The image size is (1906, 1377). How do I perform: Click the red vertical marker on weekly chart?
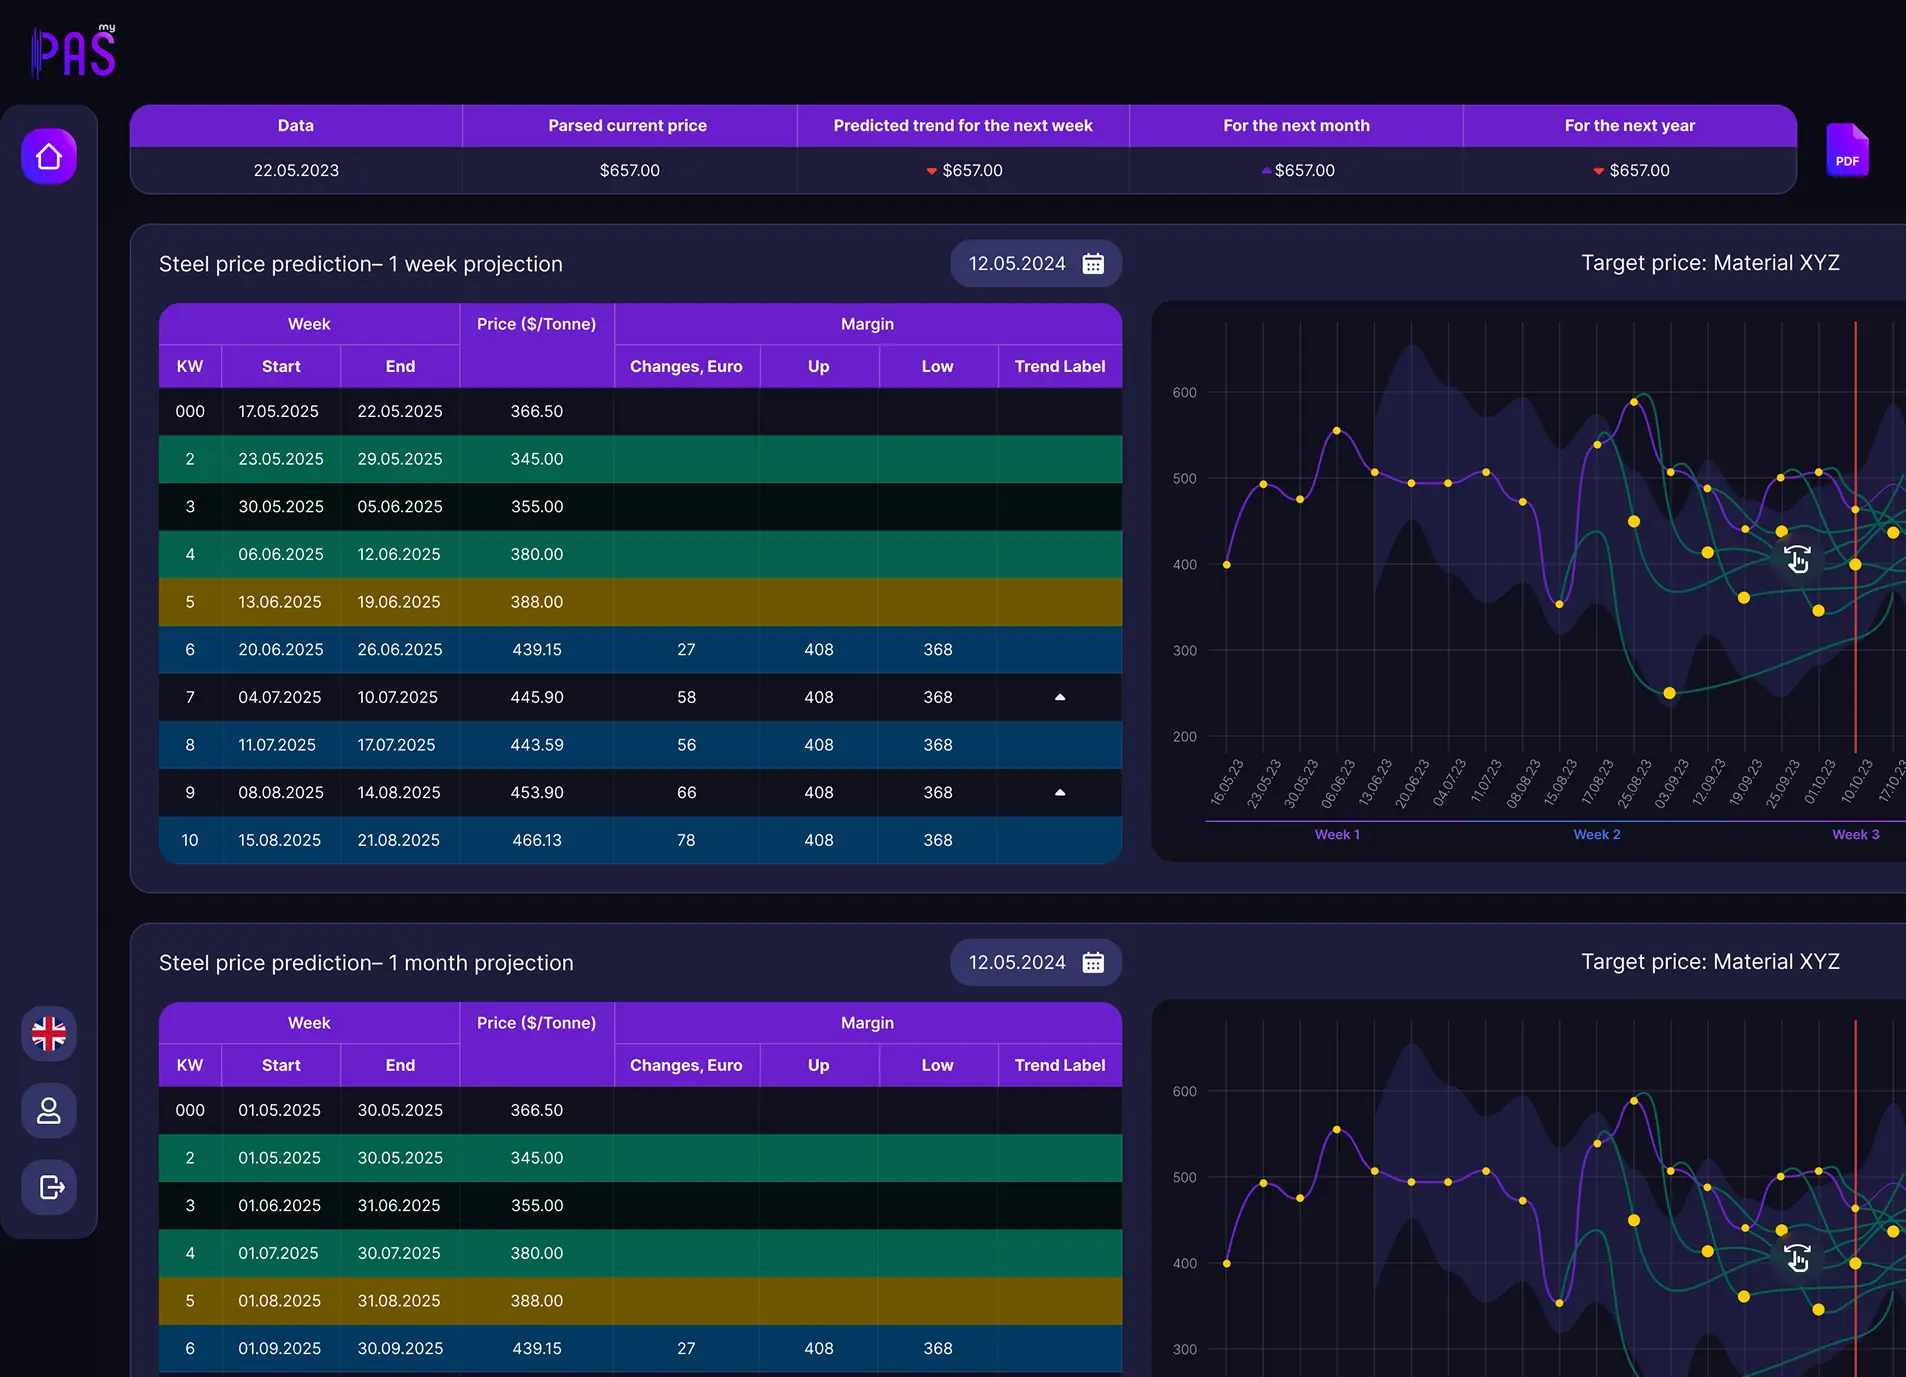coord(1856,537)
